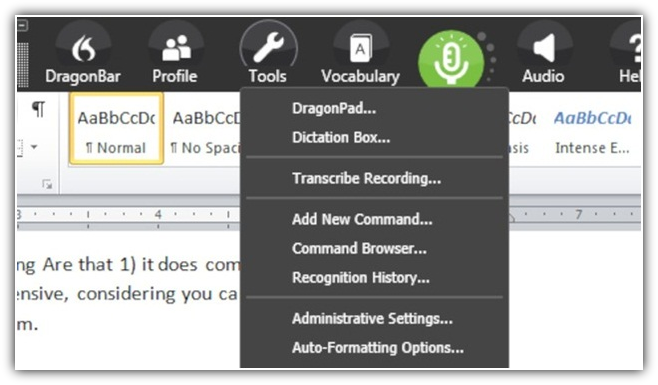Apply the Normal style in Word
658x385 pixels.
tap(116, 128)
